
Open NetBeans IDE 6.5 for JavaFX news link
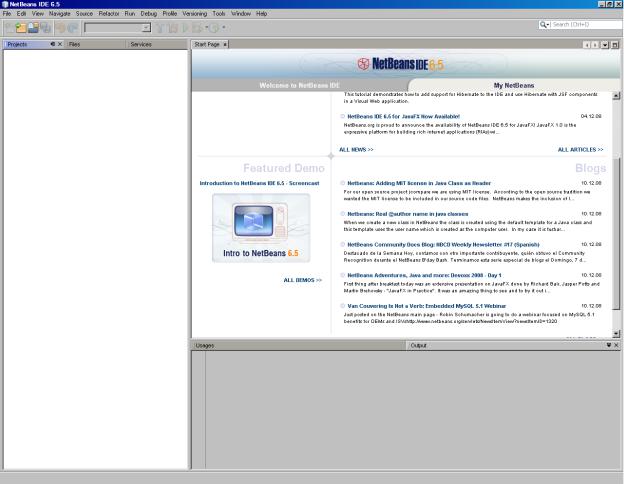[404, 117]
